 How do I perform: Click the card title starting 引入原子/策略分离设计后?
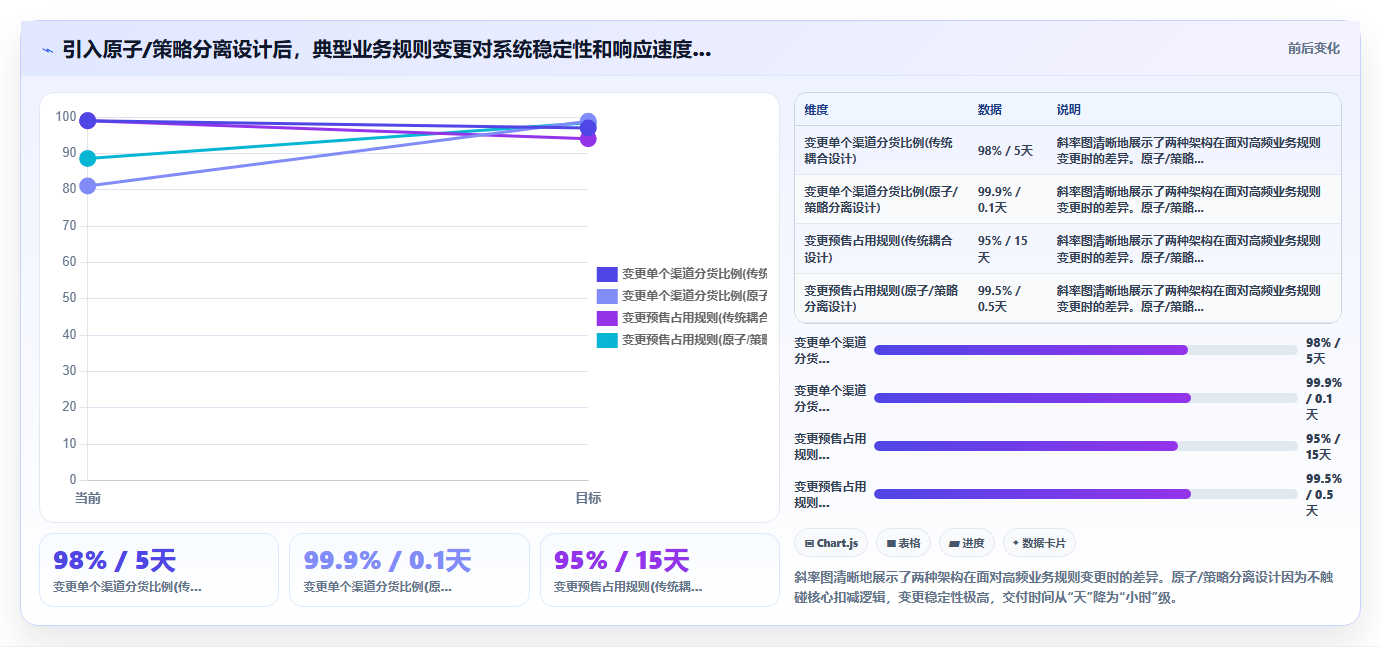(387, 49)
